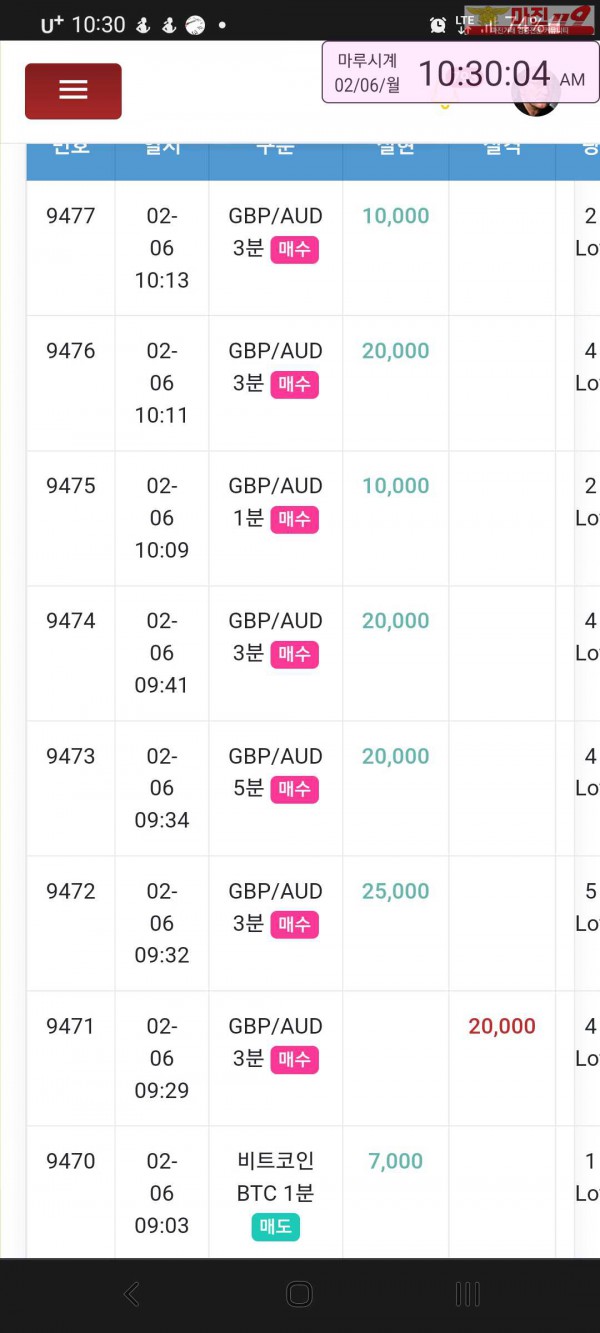Image resolution: width=600 pixels, height=1333 pixels.
Task: Tap the Android back navigation icon
Action: (x=131, y=1294)
